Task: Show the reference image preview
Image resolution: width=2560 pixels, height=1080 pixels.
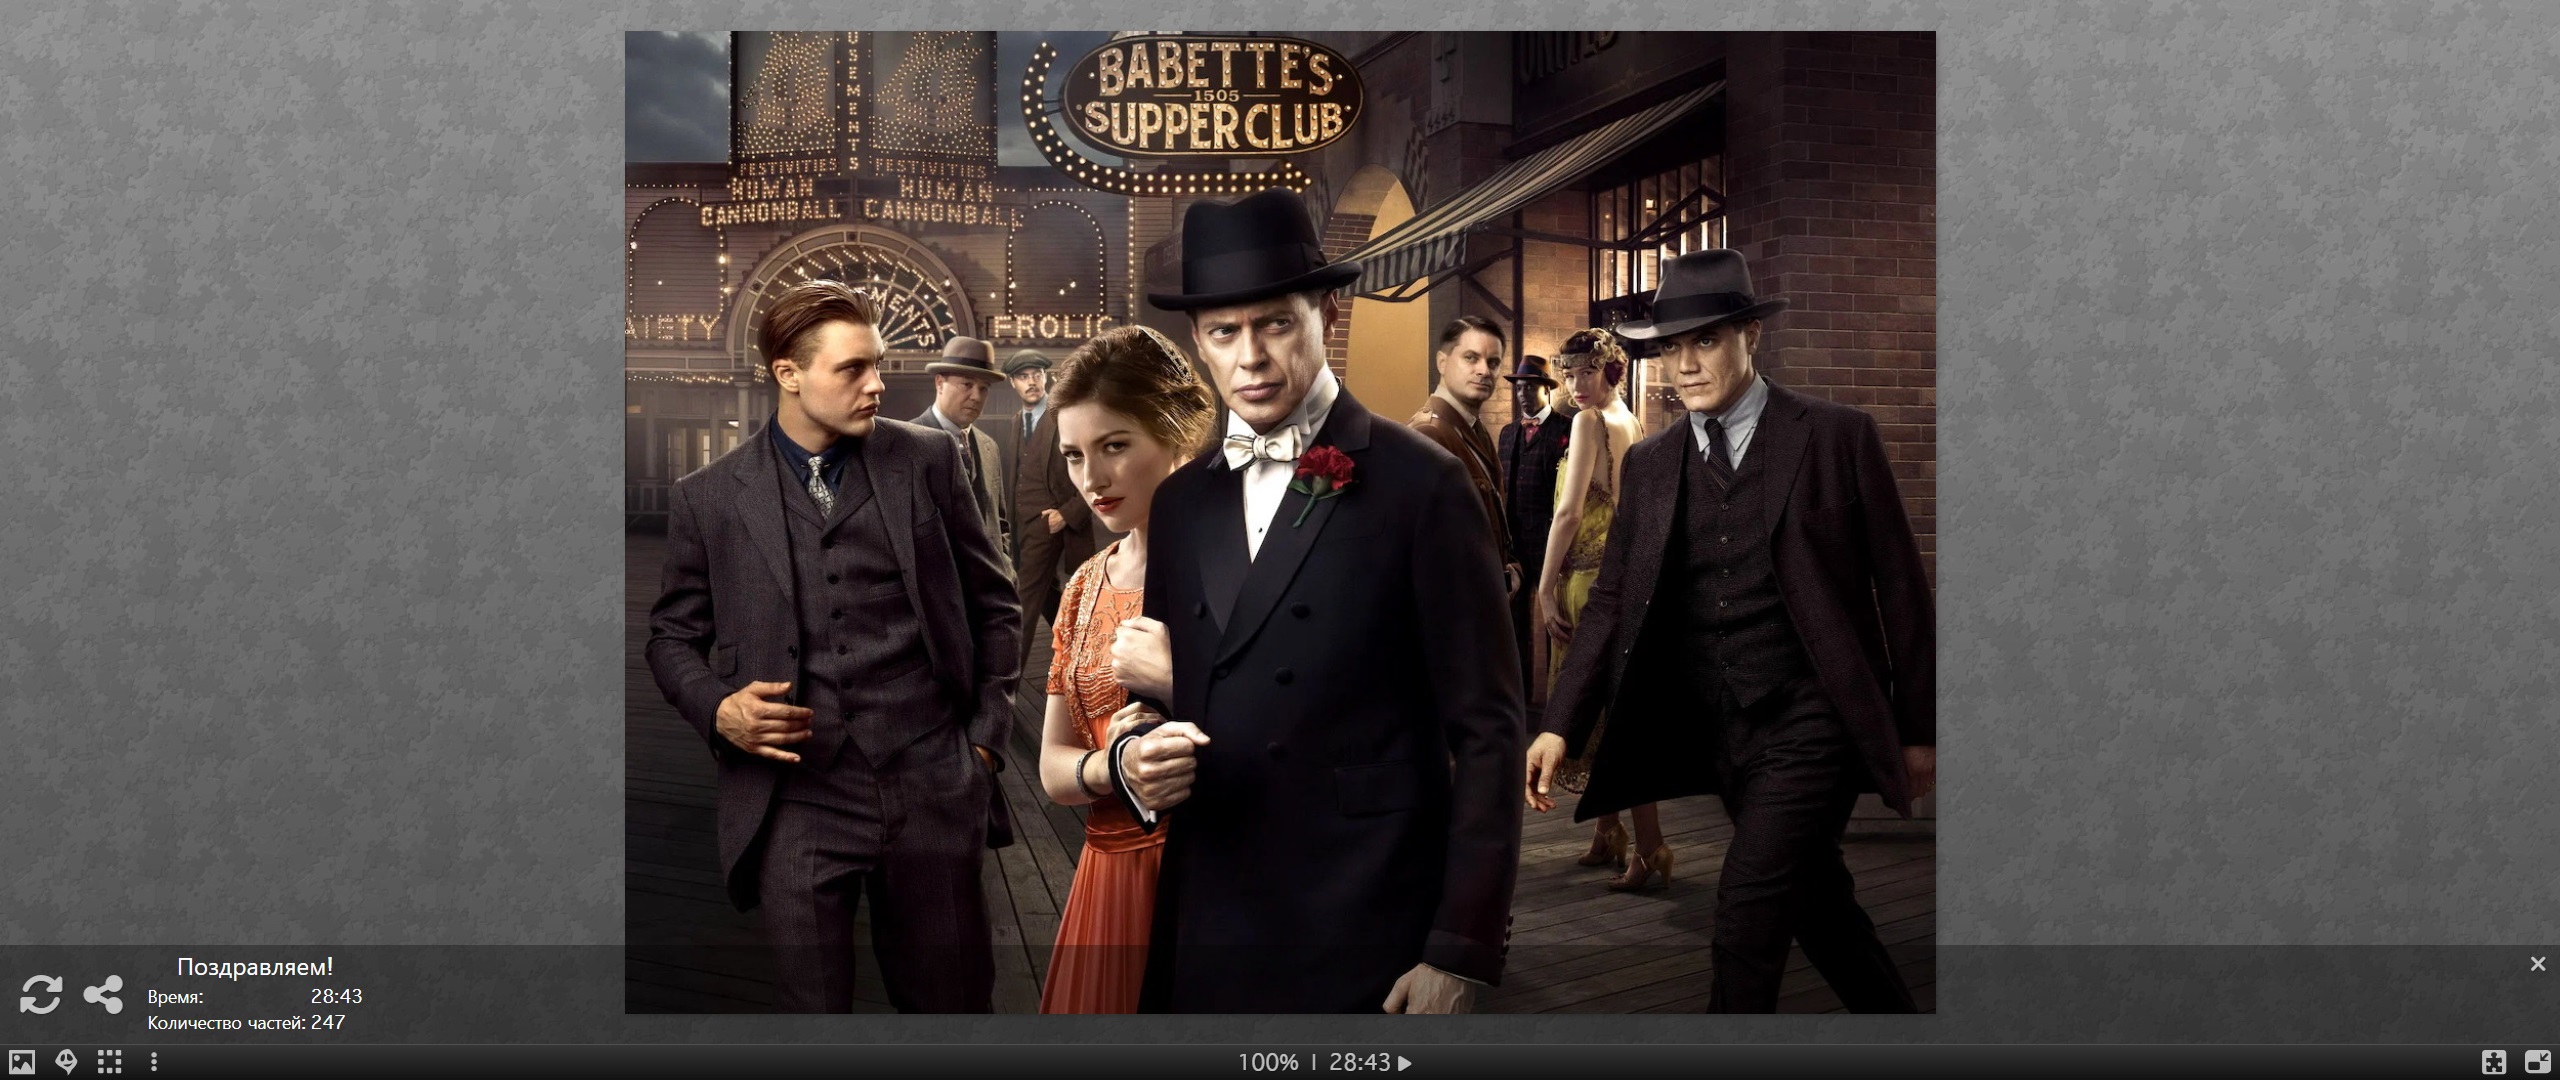Action: pyautogui.click(x=22, y=1062)
